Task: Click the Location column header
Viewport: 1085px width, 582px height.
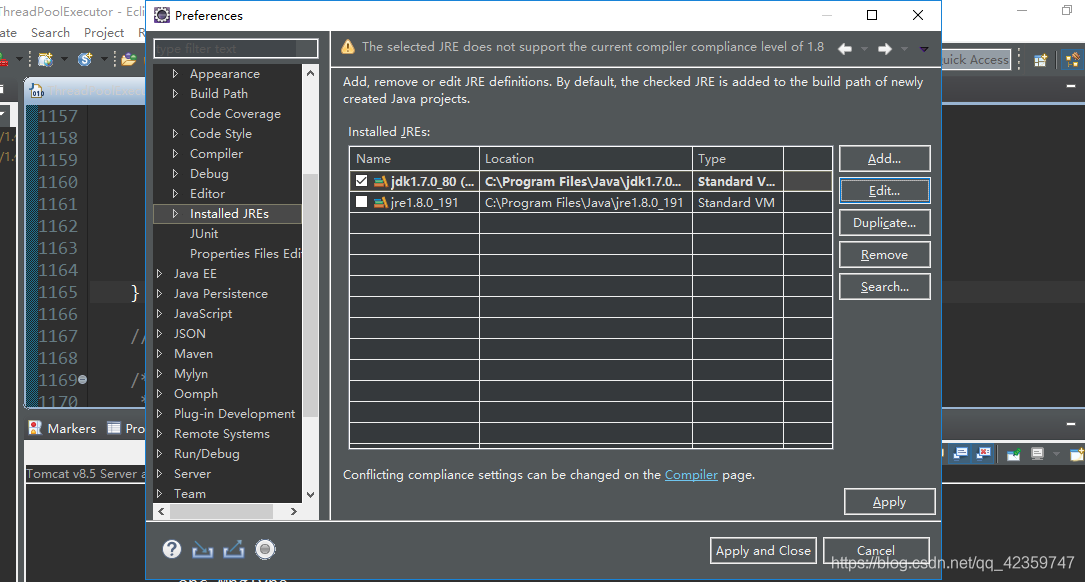Action: (x=585, y=158)
